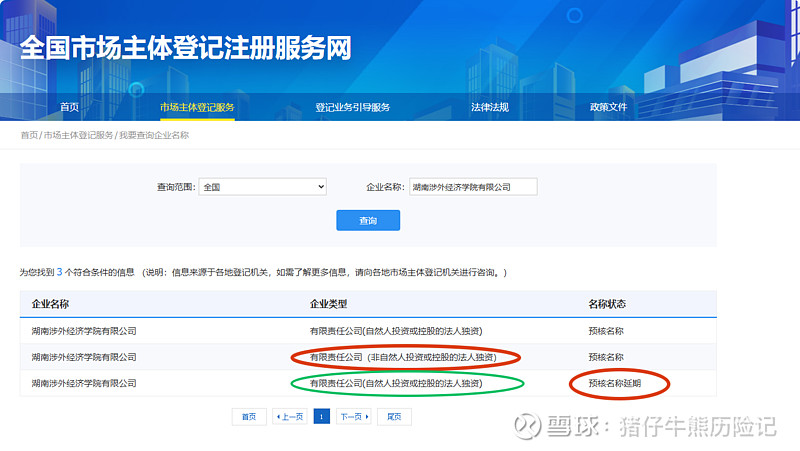
Task: Open the 政策文件 tab
Action: tap(608, 107)
